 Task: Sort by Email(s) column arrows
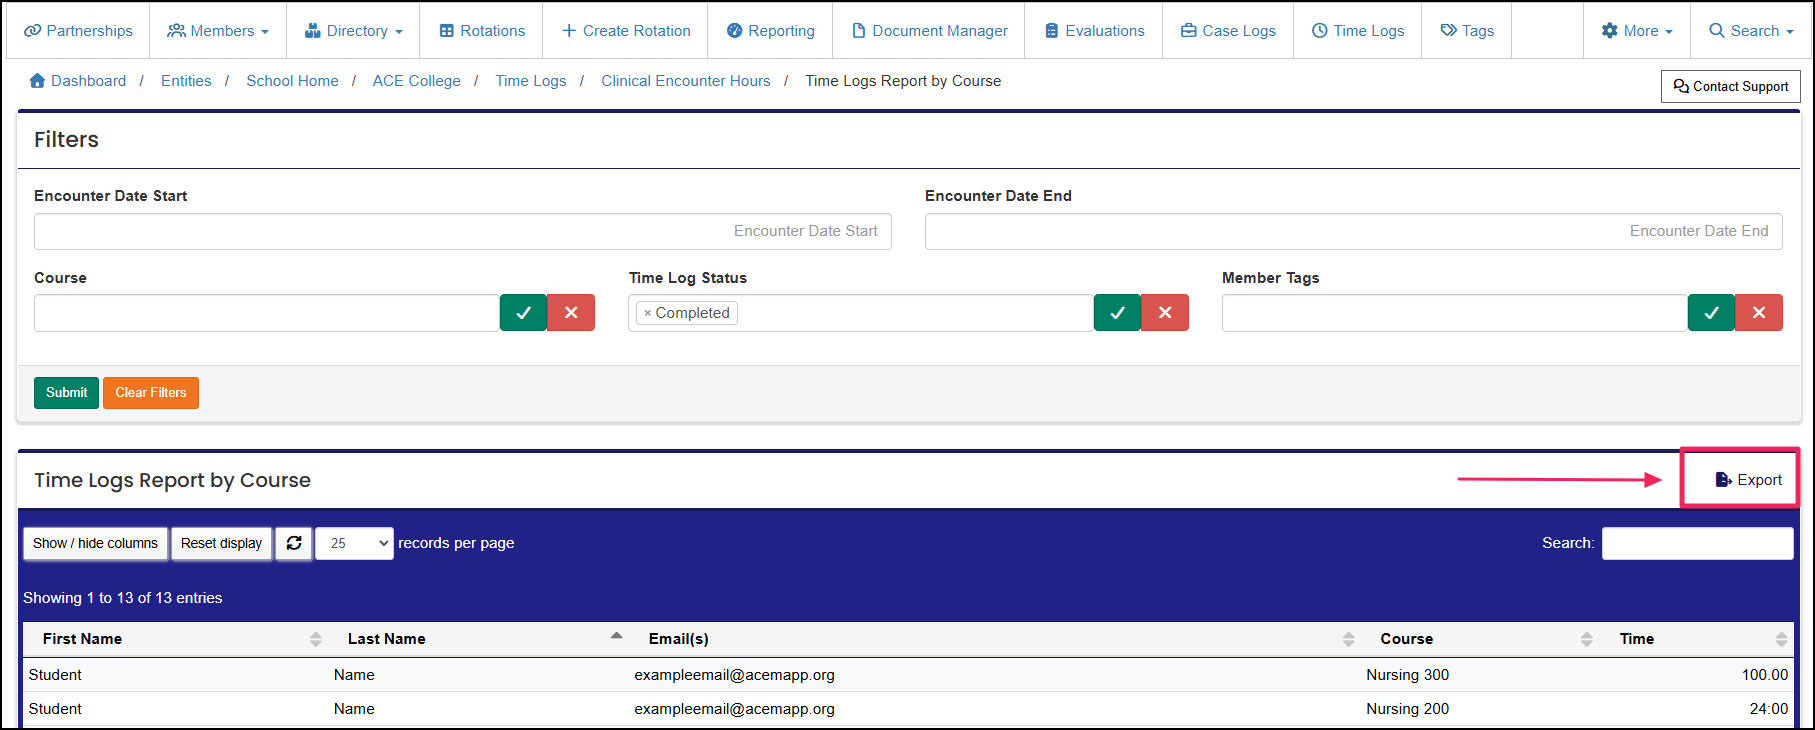(1348, 639)
